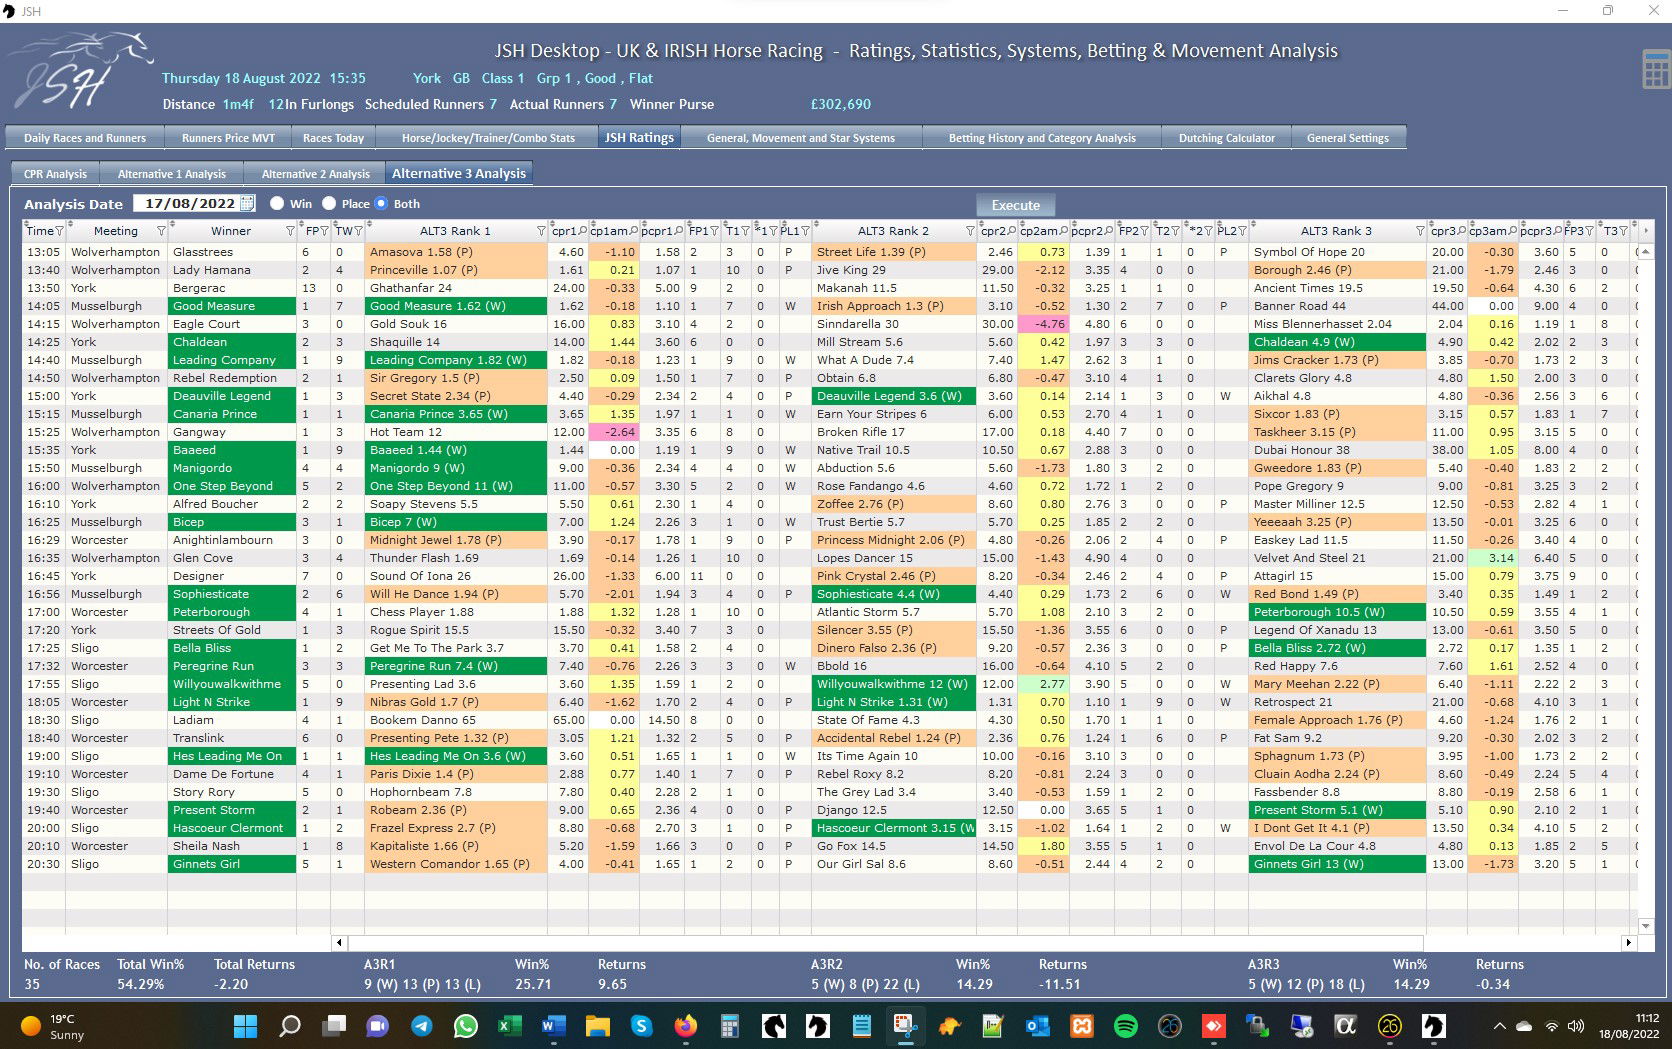
Task: Select the Deauville Legend 3.6 (W) cell
Action: coord(895,396)
